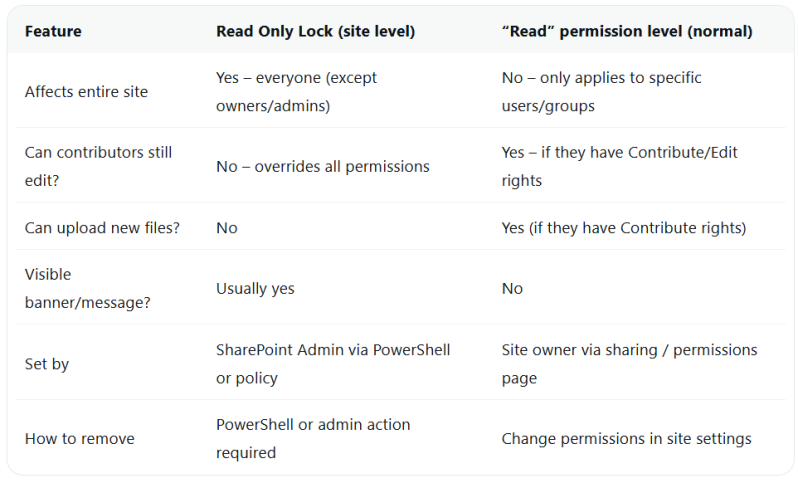Viewport: 798px width, 483px height.
Task: Click 'SharePoint Admin via PowerShell or policy'
Action: pyautogui.click(x=333, y=364)
